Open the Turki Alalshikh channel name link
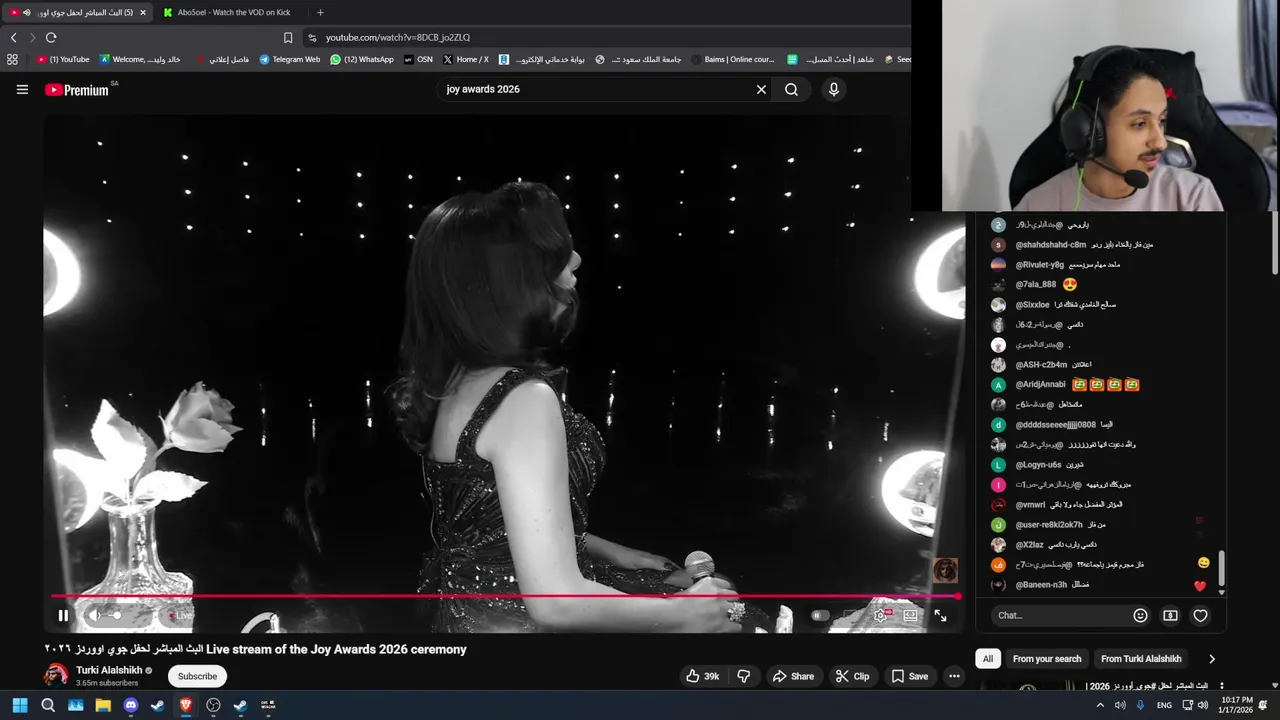Image resolution: width=1280 pixels, height=720 pixels. 109,670
